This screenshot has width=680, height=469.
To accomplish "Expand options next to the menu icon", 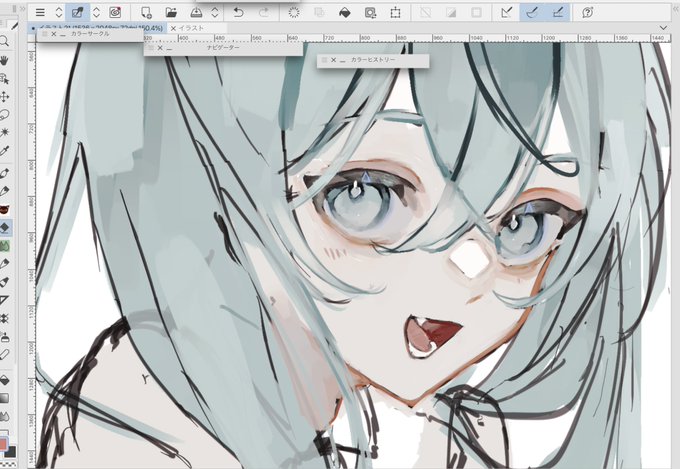I will pyautogui.click(x=59, y=13).
